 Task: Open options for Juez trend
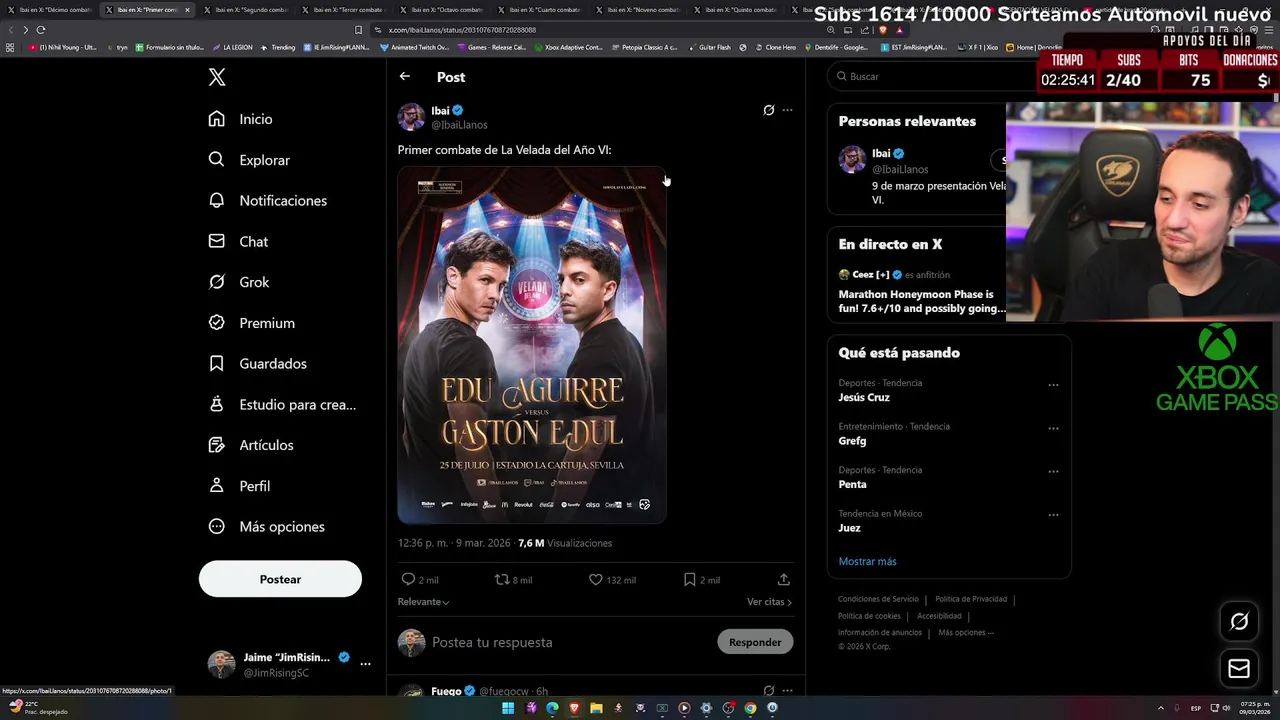coord(1053,515)
